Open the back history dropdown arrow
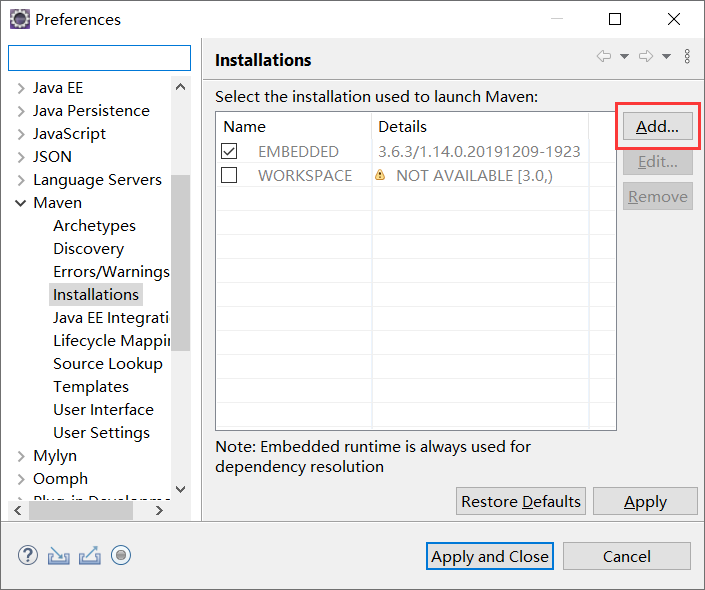Image resolution: width=705 pixels, height=590 pixels. pos(625,56)
